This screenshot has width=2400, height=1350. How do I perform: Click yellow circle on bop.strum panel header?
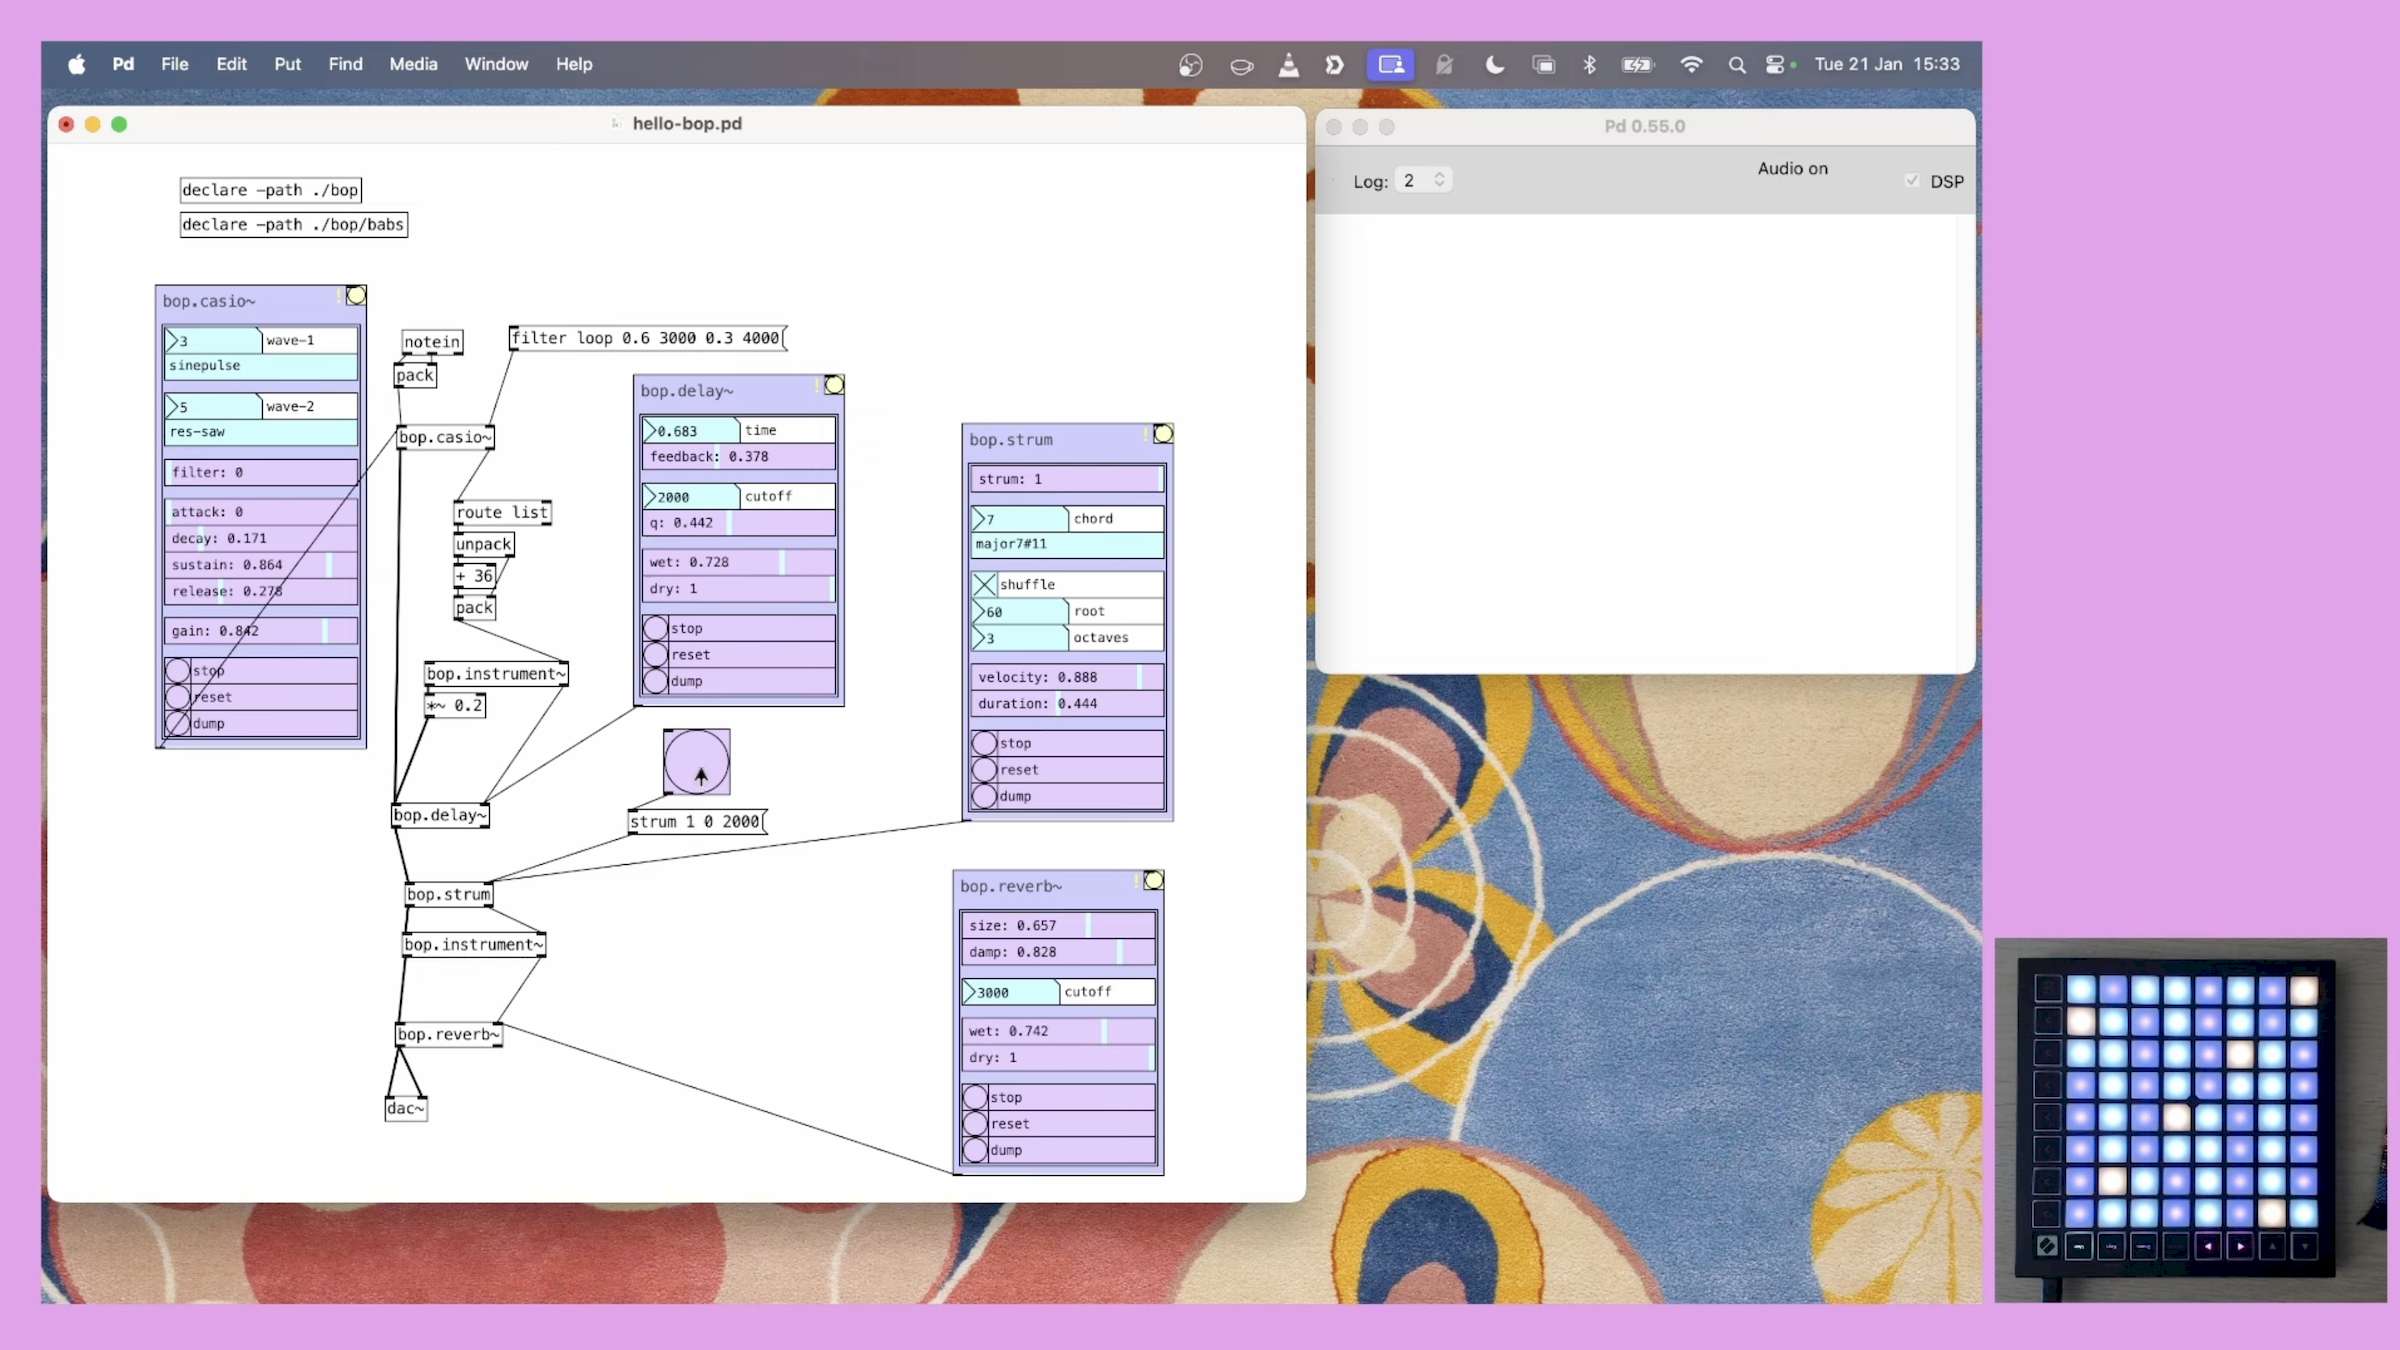pos(1163,434)
